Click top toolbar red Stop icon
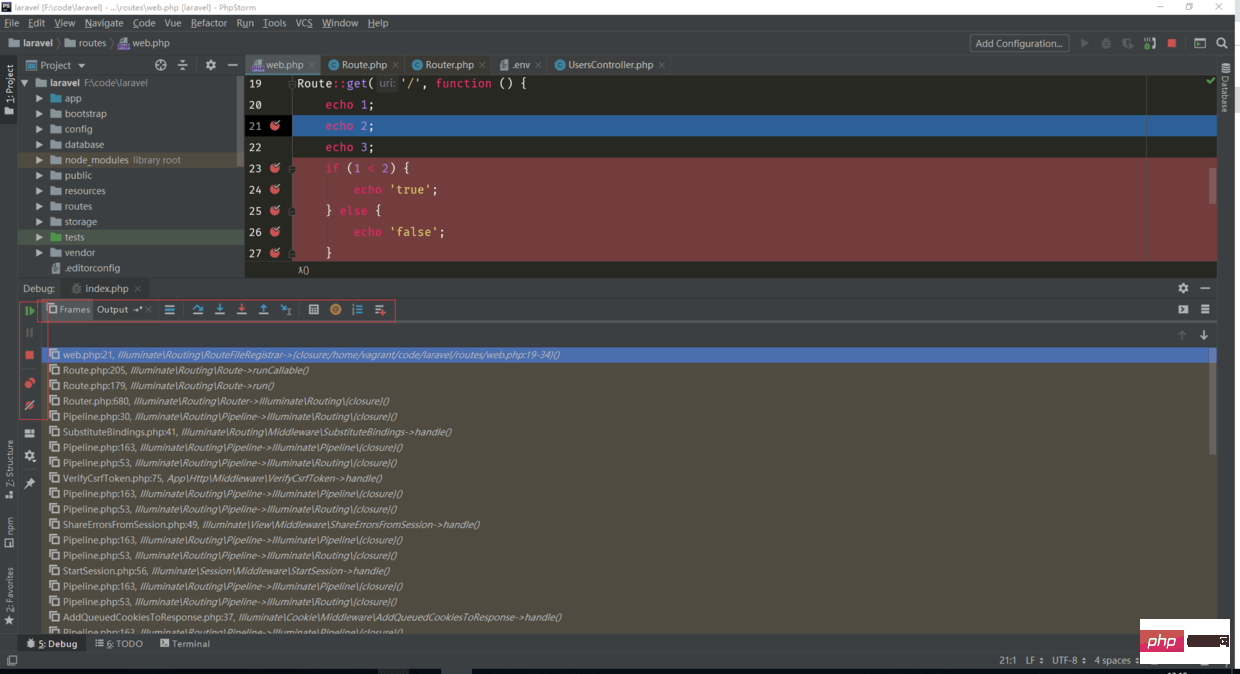 coord(1172,43)
